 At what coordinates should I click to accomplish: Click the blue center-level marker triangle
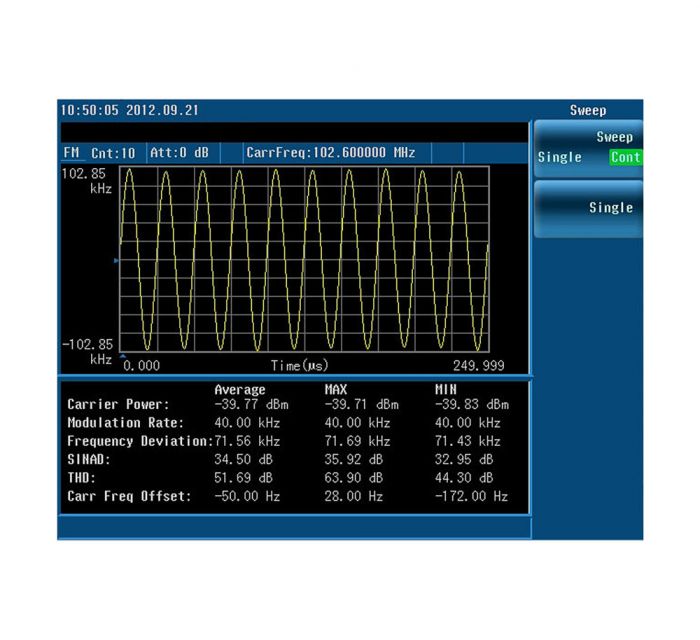click(116, 260)
